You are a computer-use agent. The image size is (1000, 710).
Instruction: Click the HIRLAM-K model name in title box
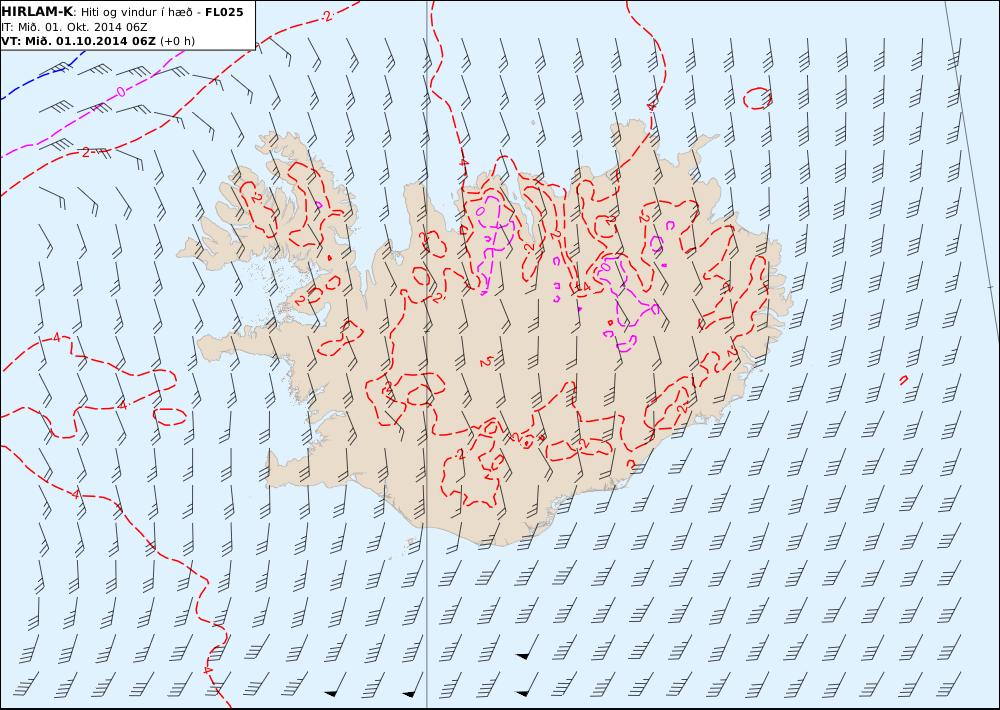37,12
